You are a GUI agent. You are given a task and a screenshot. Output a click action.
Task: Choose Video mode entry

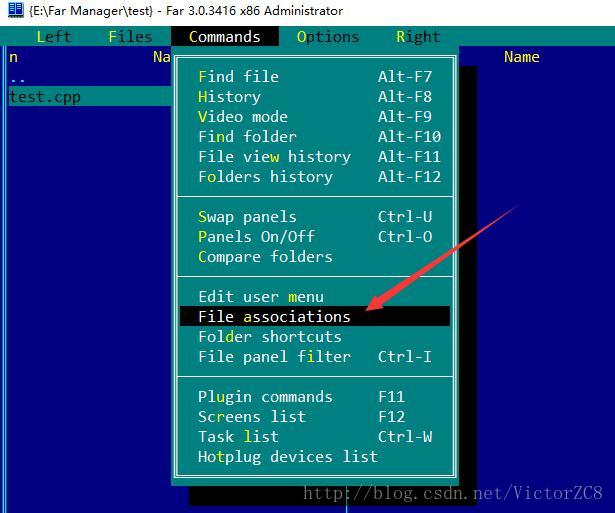[315, 116]
